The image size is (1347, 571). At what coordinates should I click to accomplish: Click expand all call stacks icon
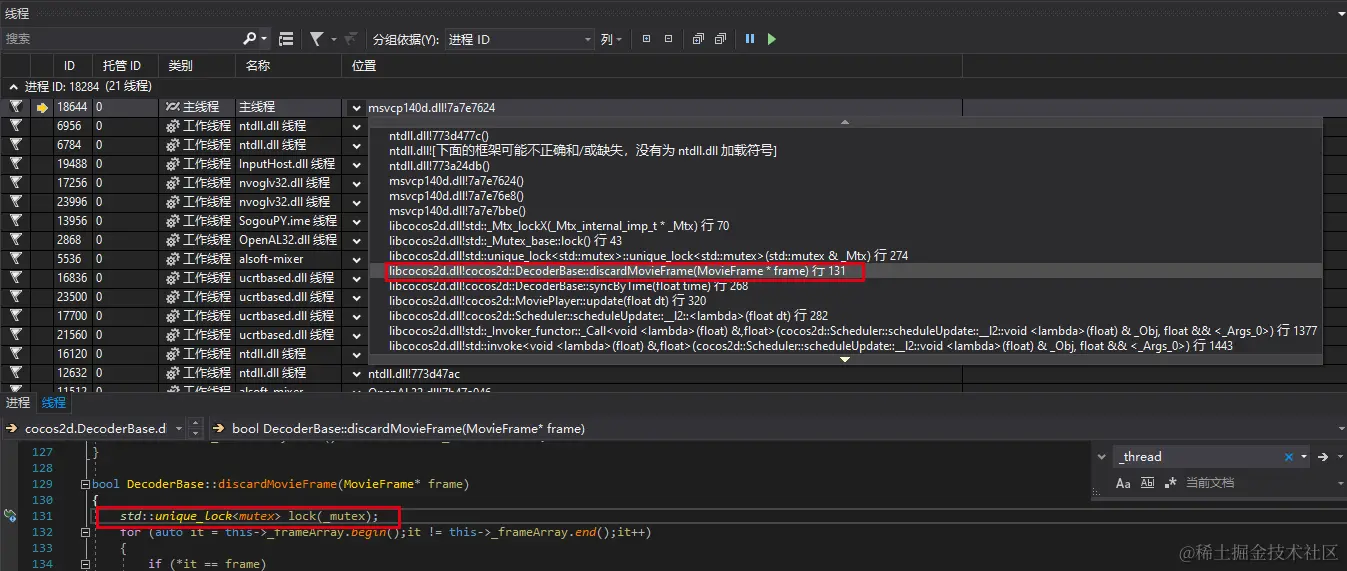click(698, 39)
